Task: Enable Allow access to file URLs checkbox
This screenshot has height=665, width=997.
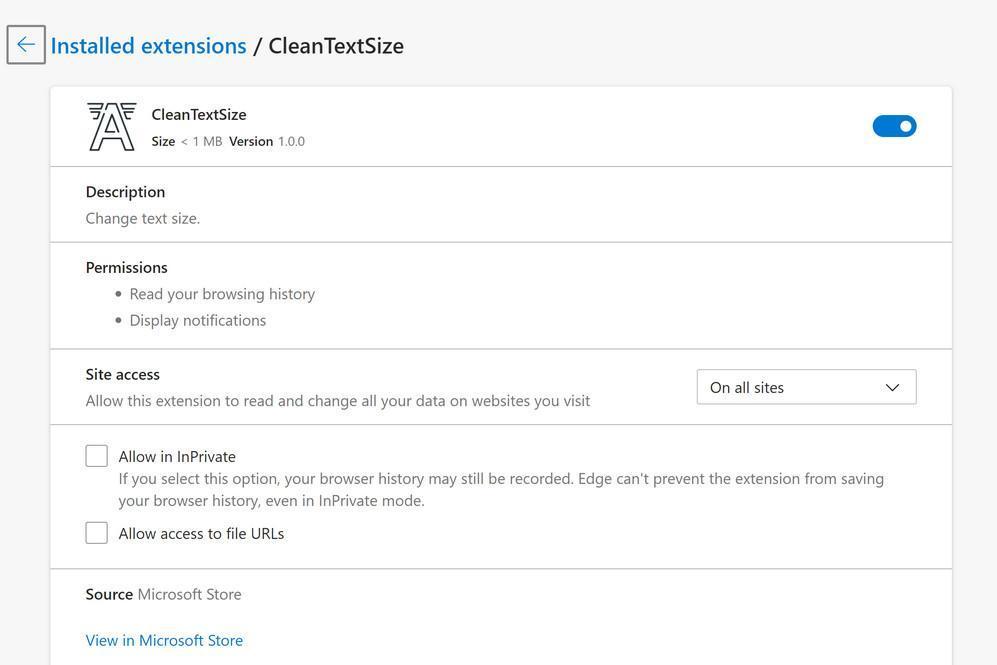Action: pos(97,533)
